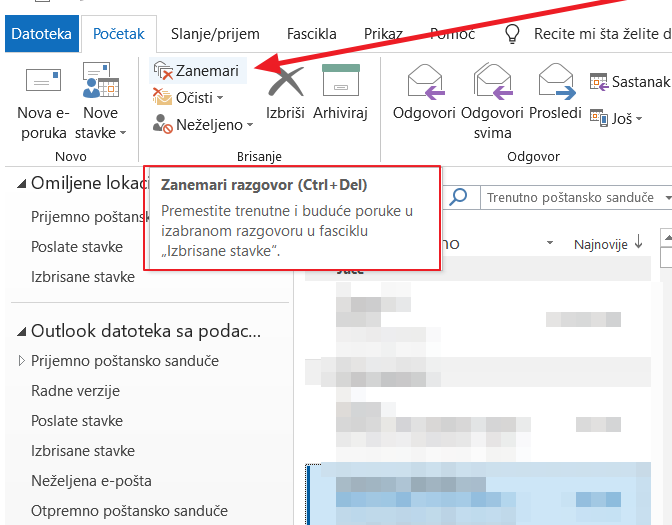
Task: Open the Otpremno poštansko sanduče folder
Action: coord(129,511)
